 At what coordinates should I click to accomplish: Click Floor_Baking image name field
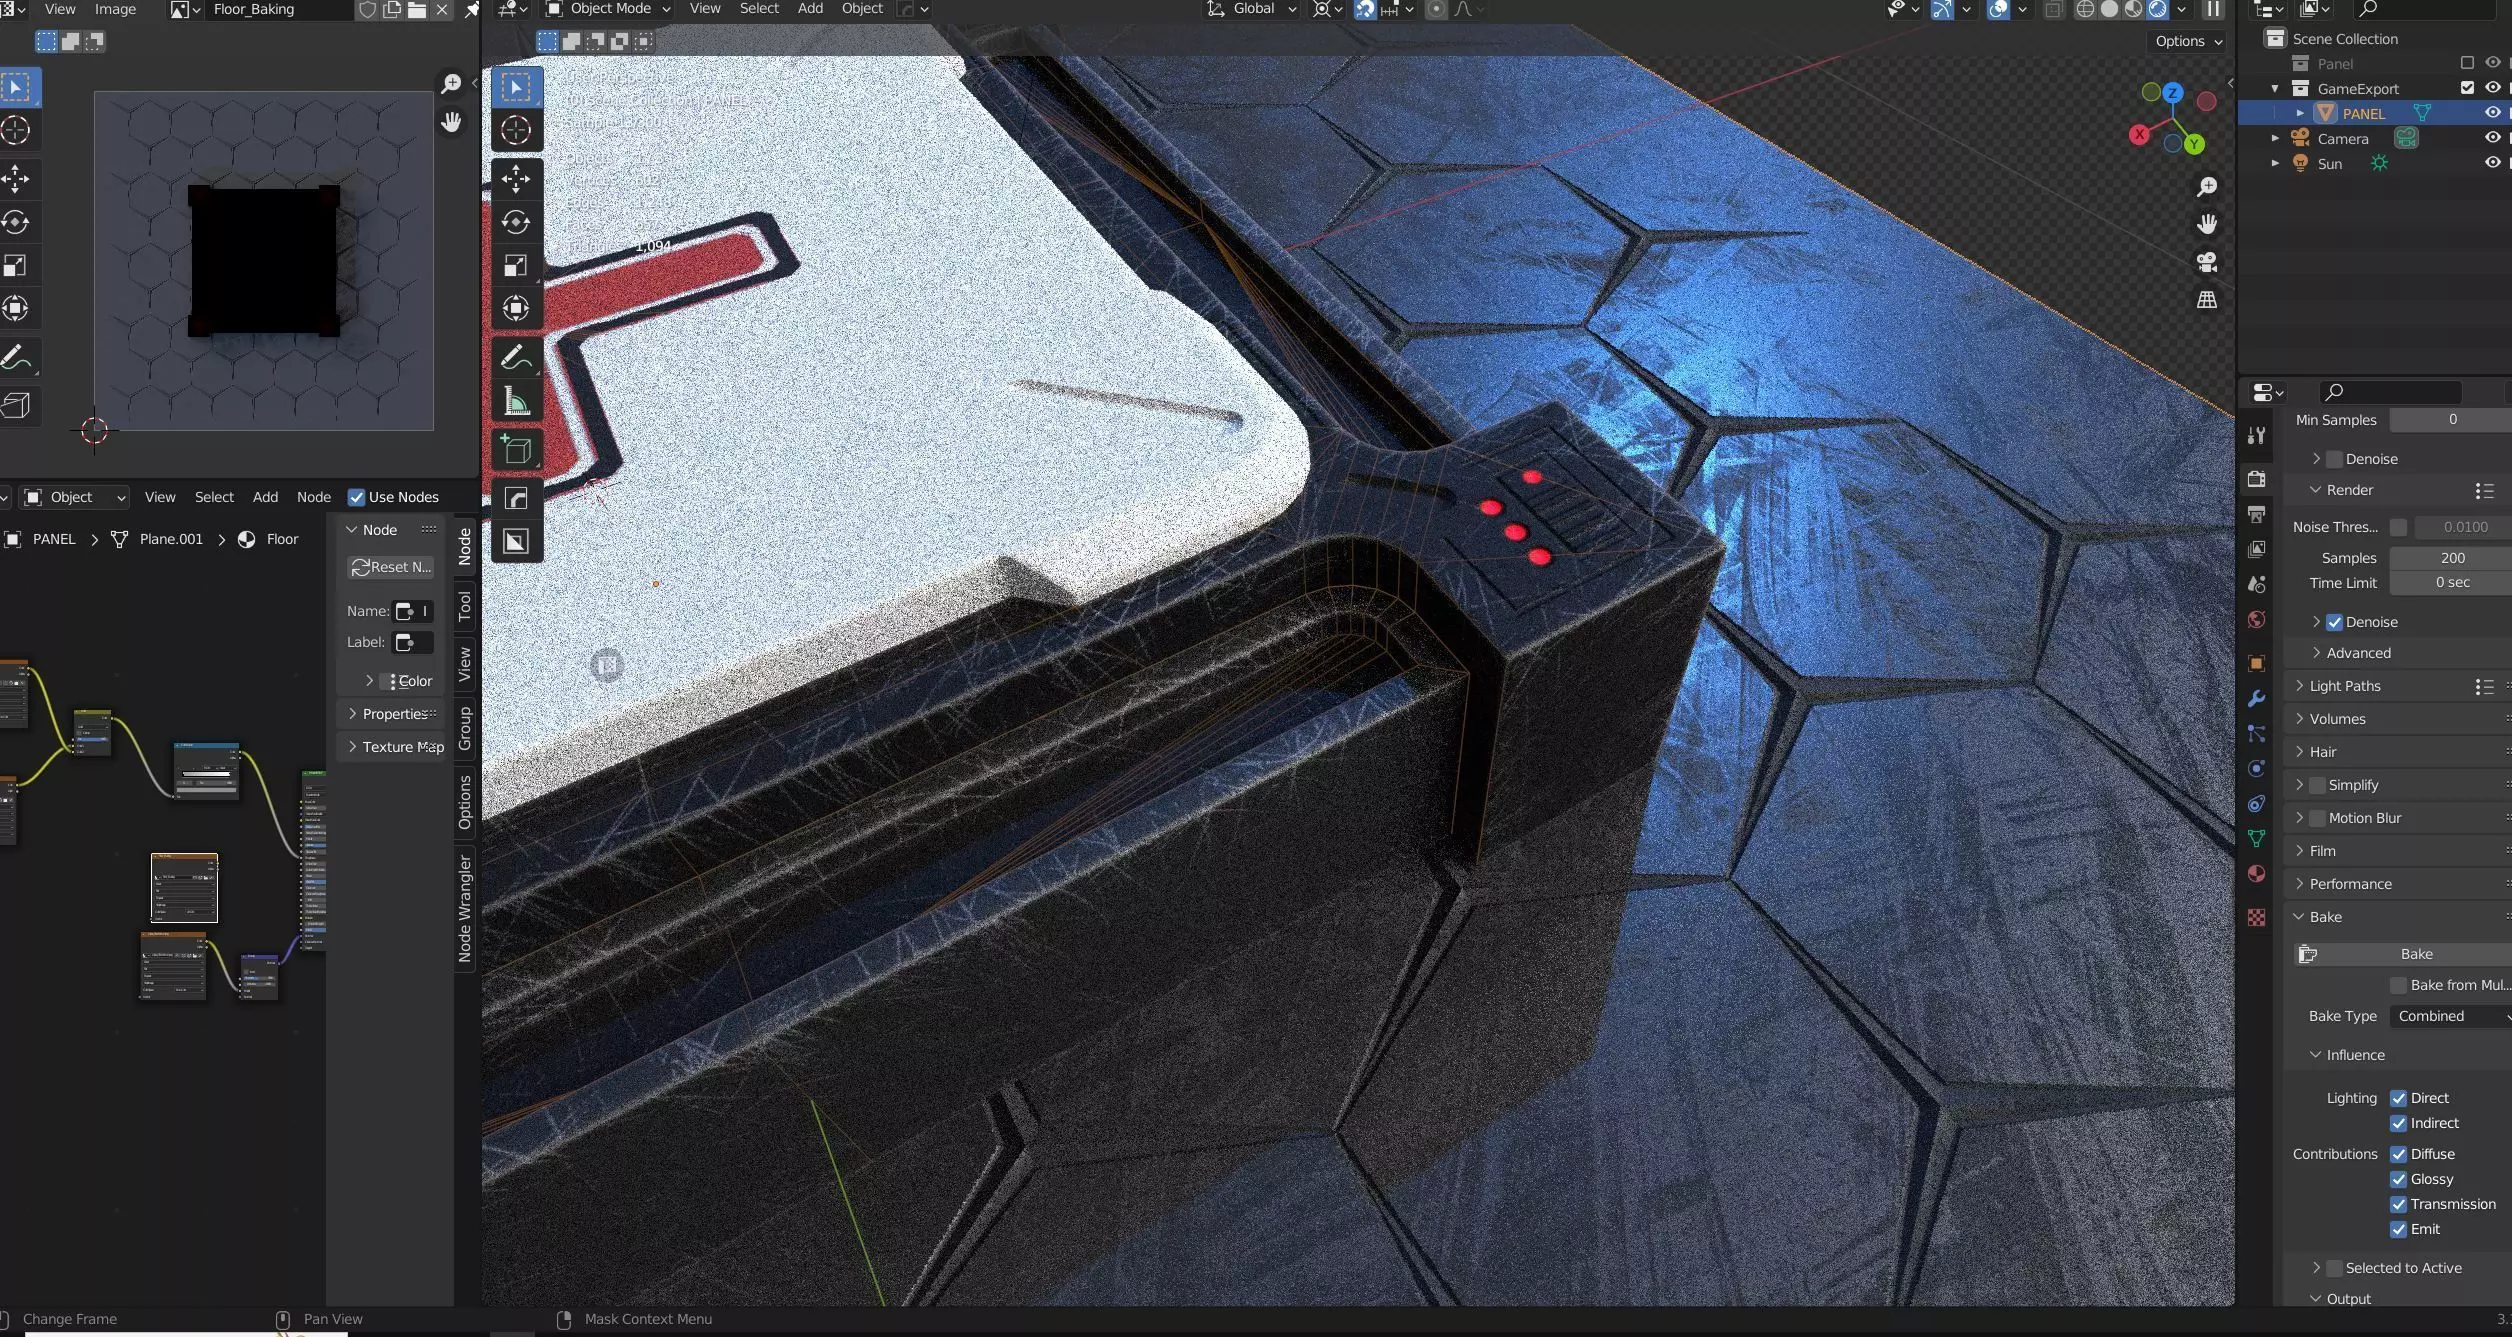click(x=281, y=9)
